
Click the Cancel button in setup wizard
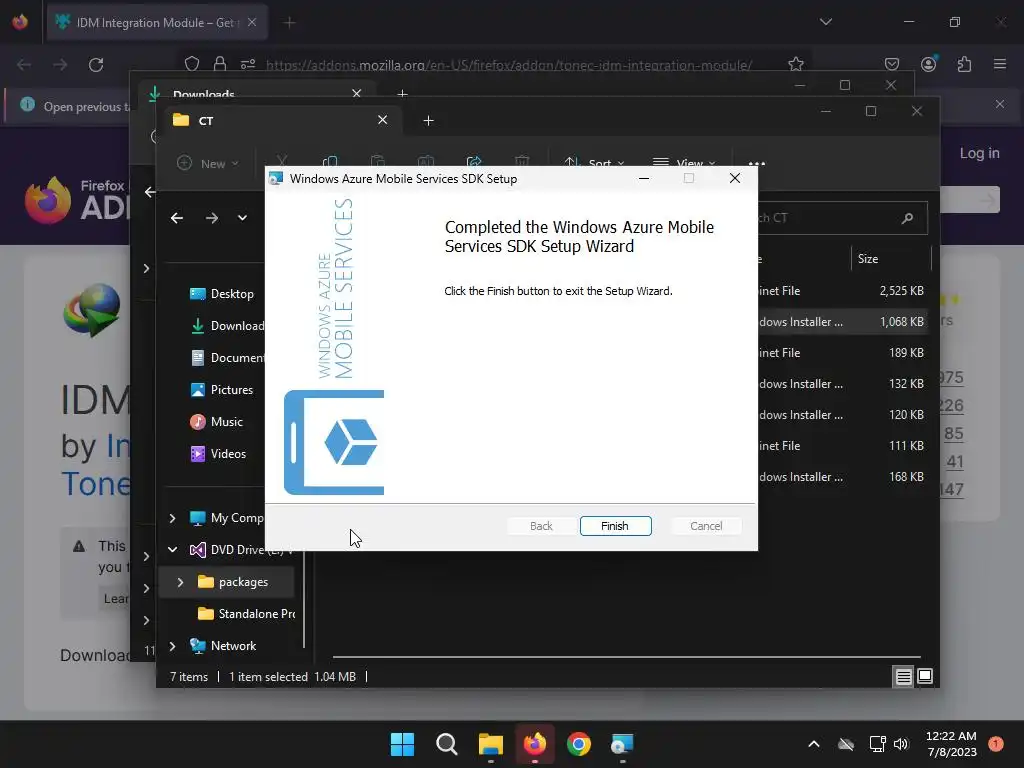(x=706, y=526)
